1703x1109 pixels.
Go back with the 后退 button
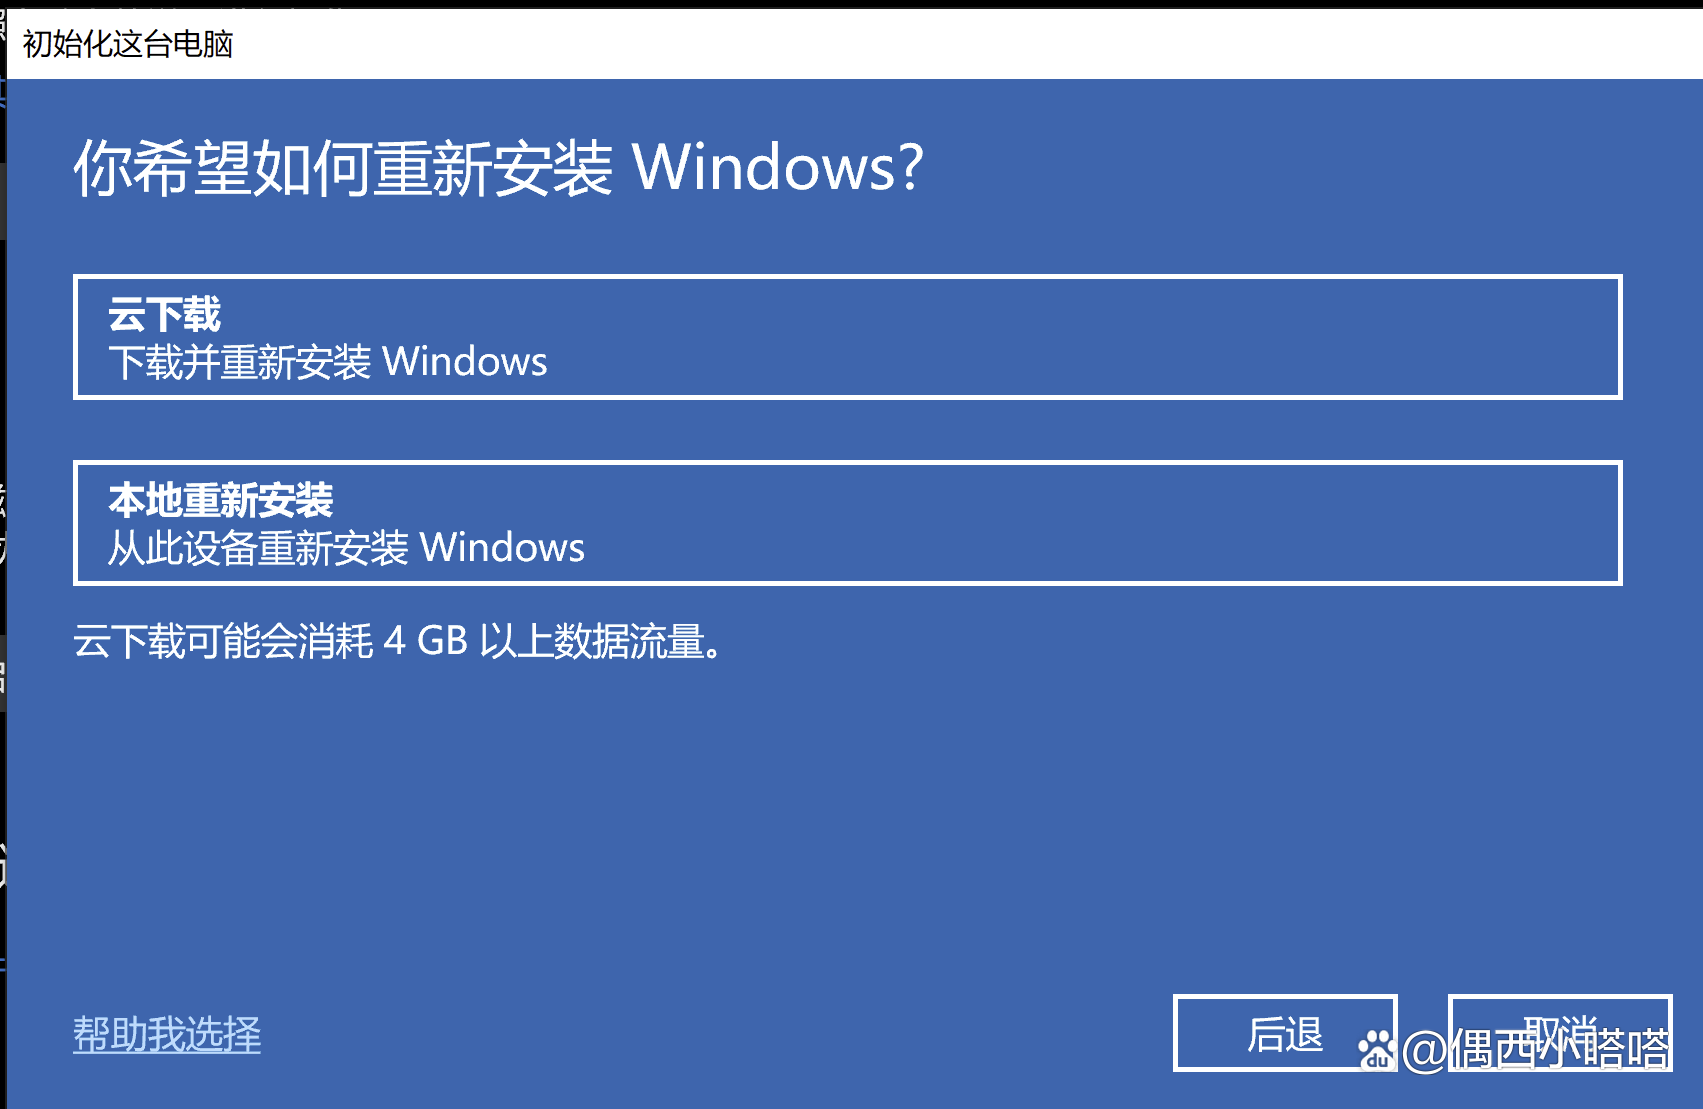(1285, 1033)
